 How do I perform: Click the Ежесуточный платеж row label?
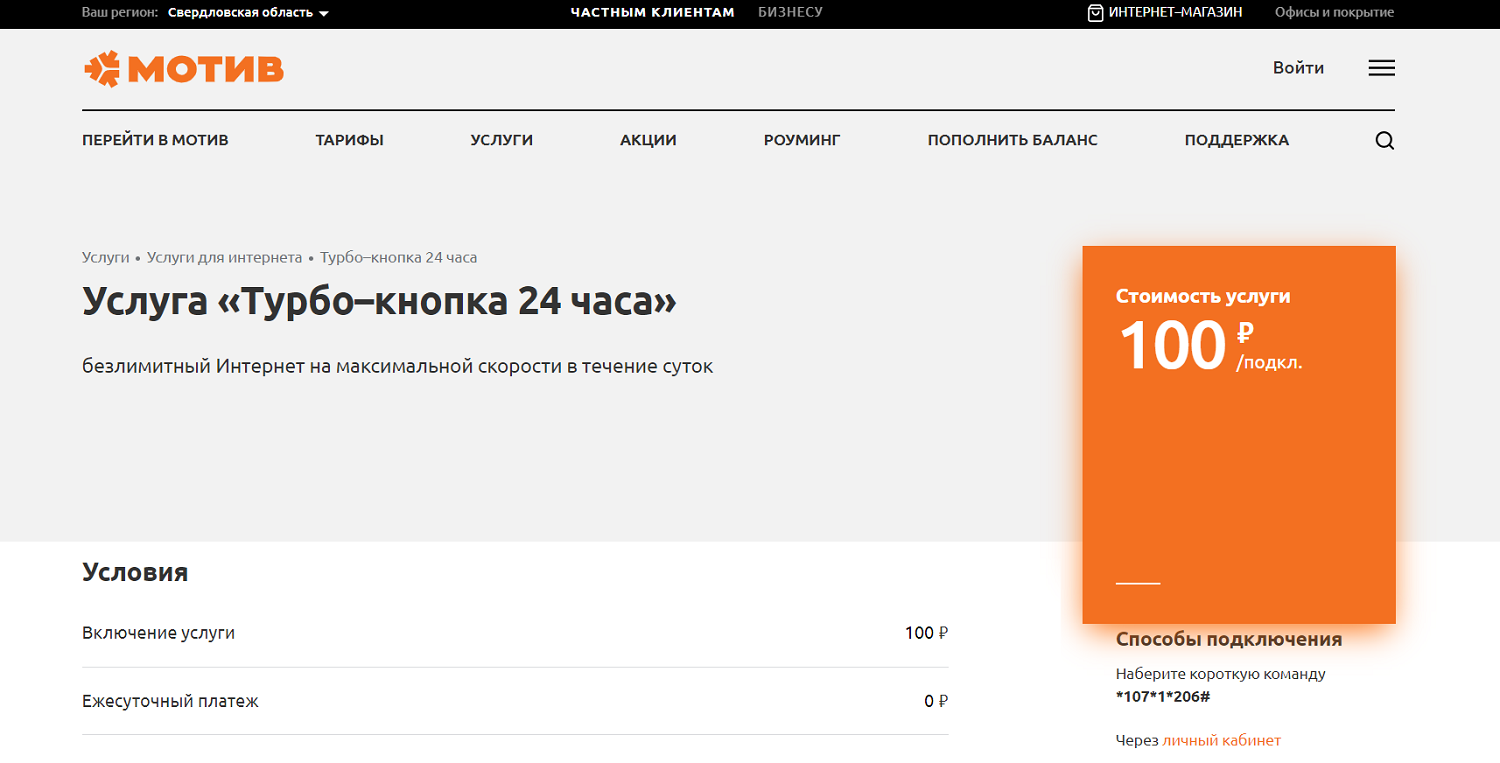click(170, 701)
